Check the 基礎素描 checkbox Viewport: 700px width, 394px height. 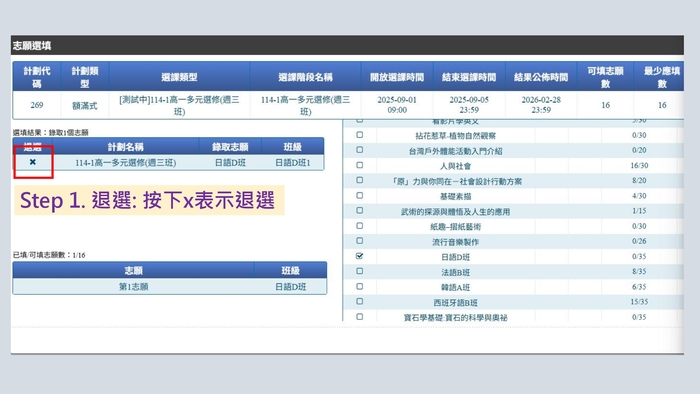coord(359,195)
